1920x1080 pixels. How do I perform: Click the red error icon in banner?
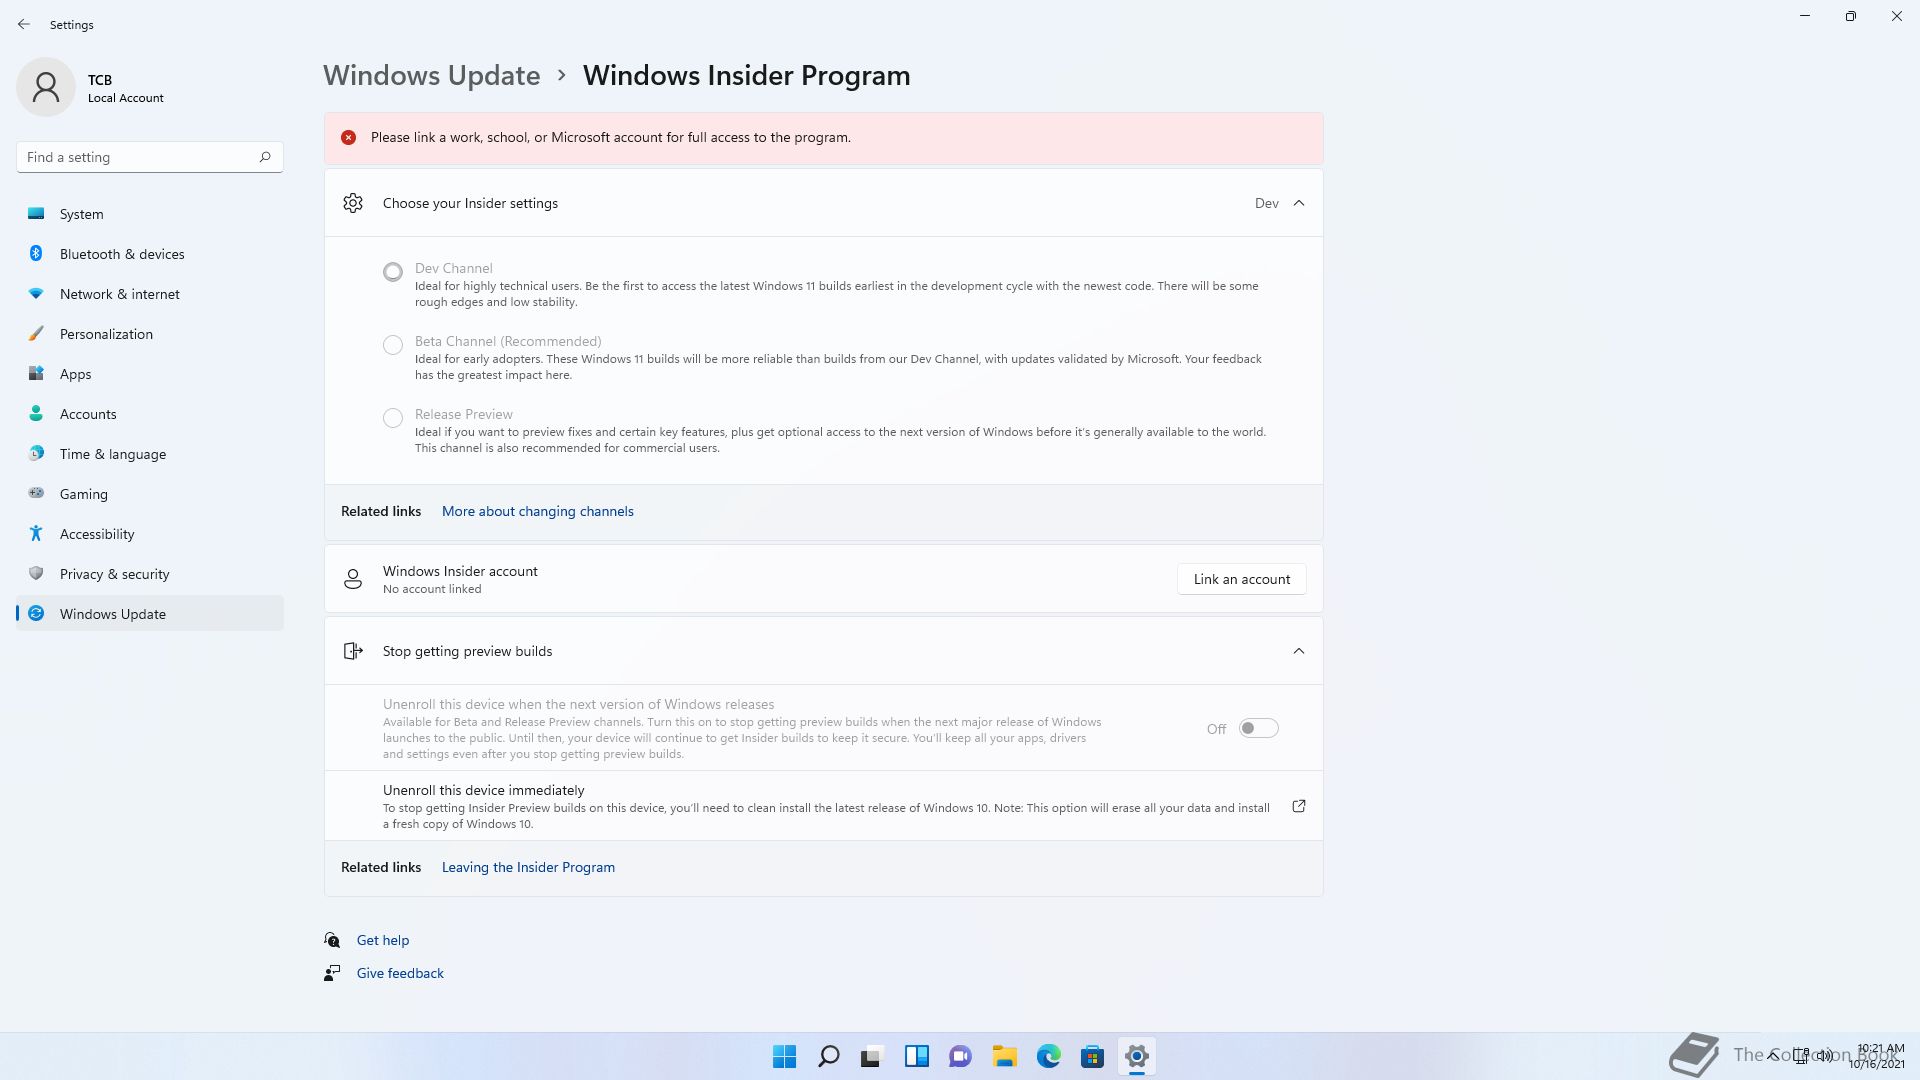(x=348, y=138)
